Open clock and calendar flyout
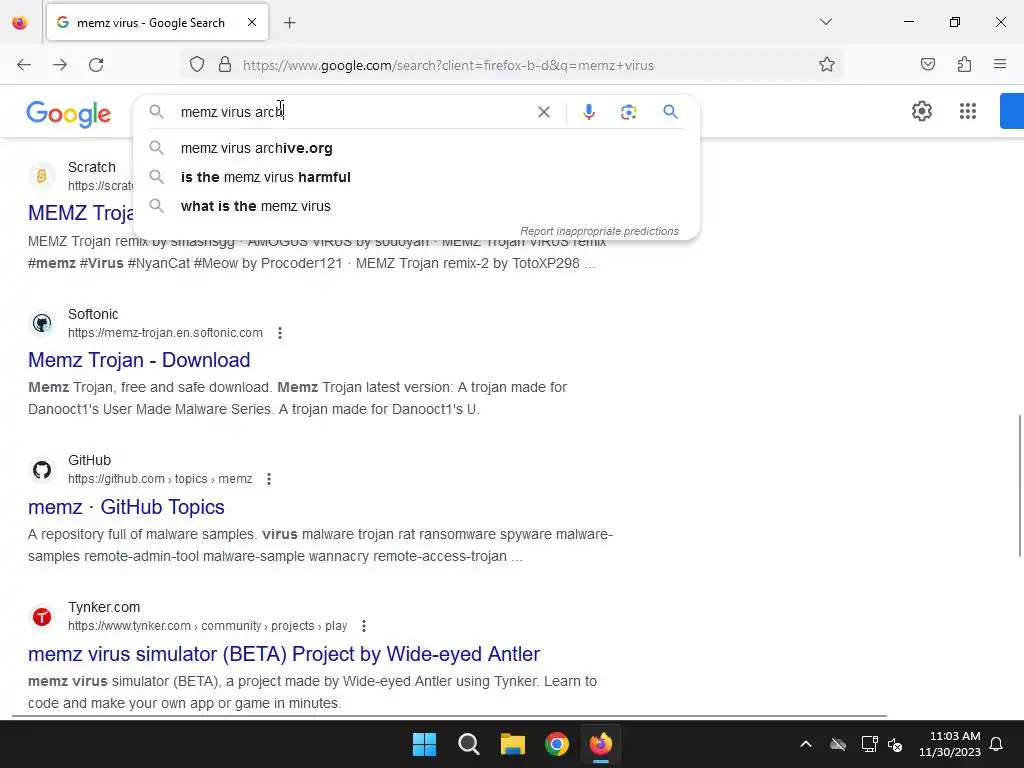Image resolution: width=1024 pixels, height=768 pixels. pos(950,744)
